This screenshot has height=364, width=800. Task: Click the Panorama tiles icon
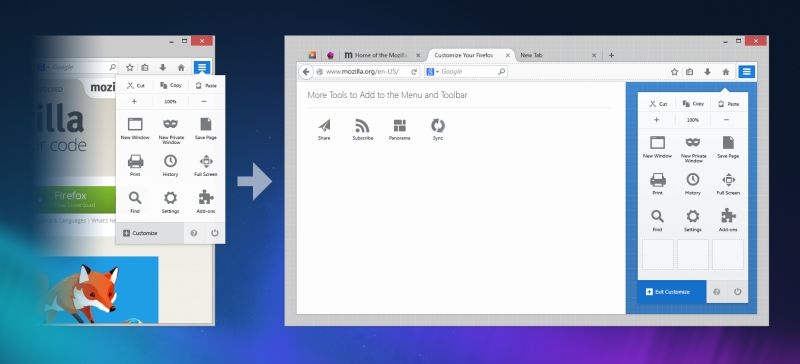(399, 126)
